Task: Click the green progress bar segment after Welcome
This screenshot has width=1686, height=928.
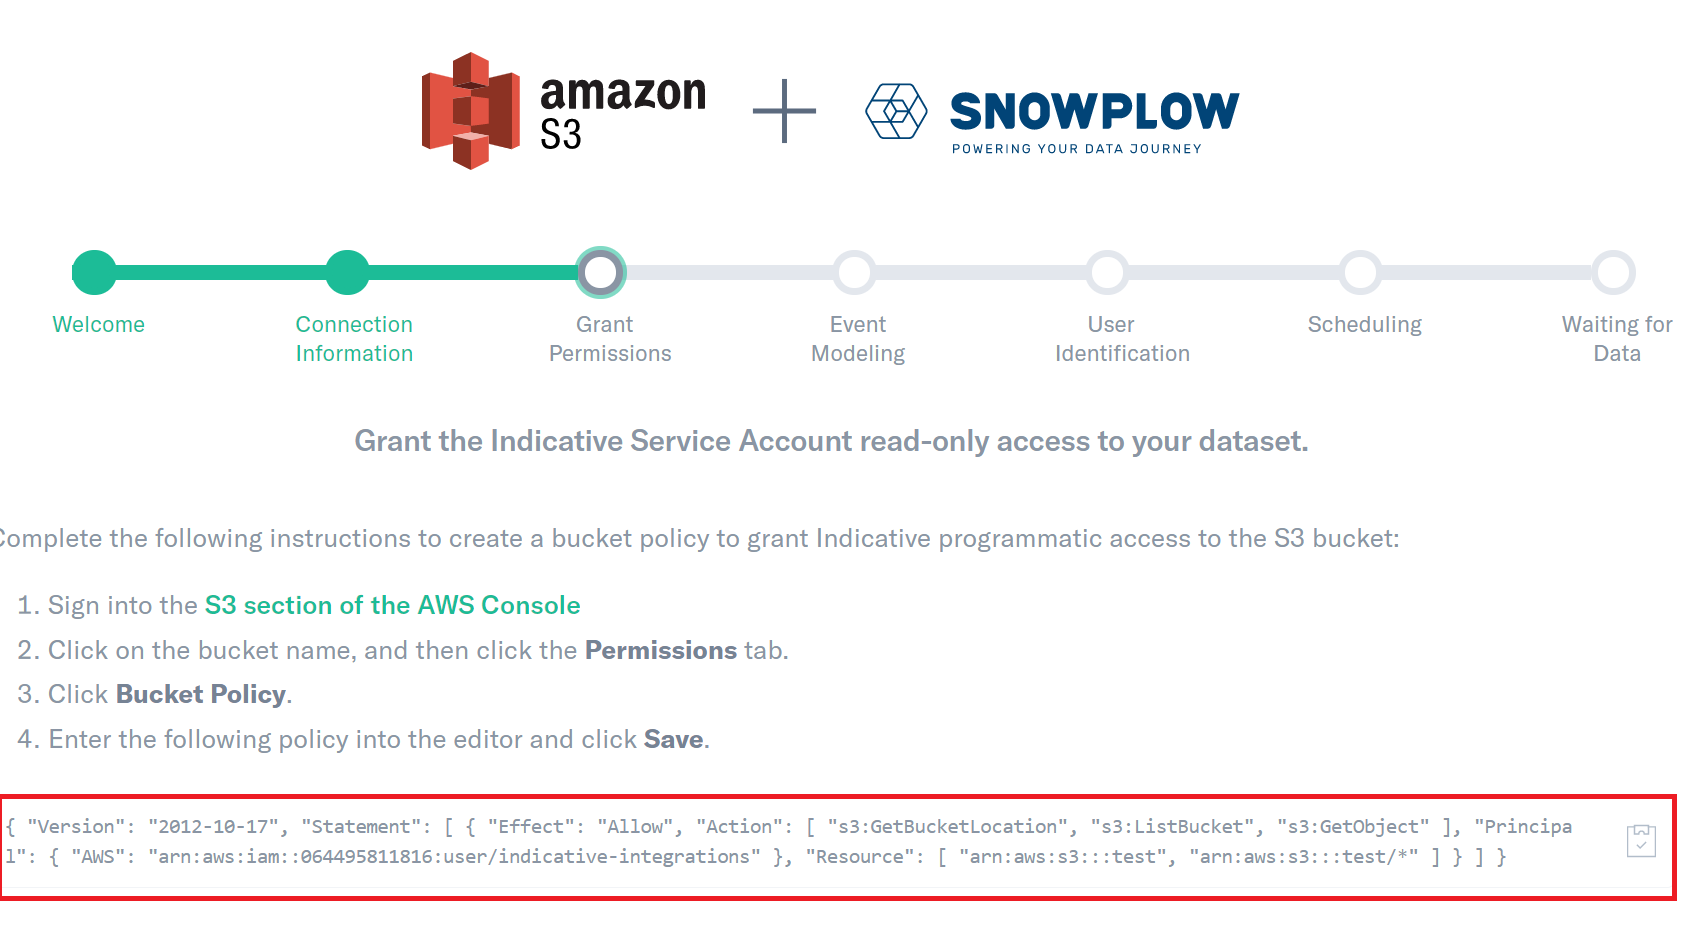Action: point(221,272)
